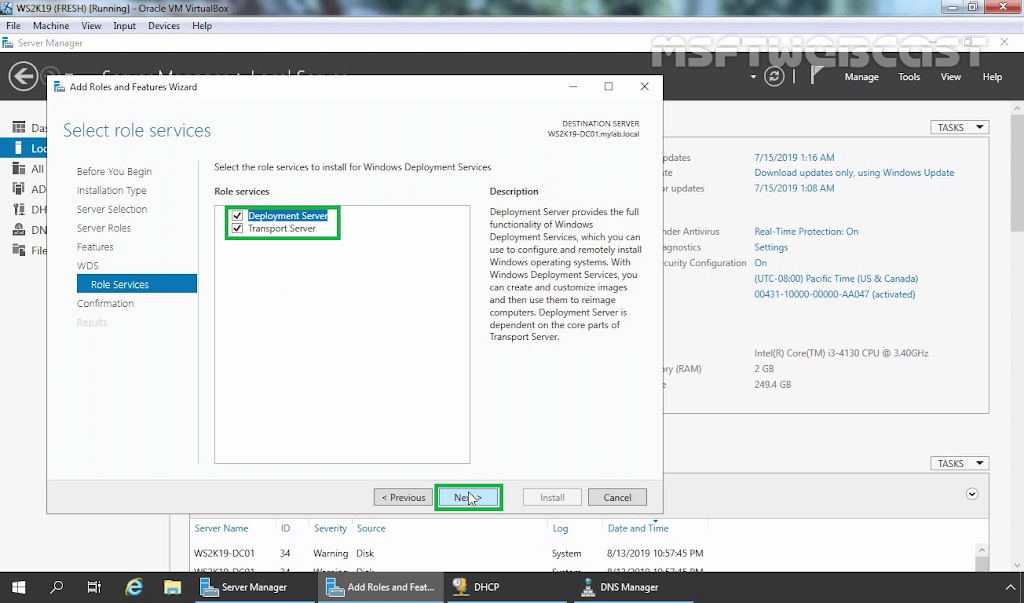Click the Add Roles wizard title bar icon

(59, 87)
